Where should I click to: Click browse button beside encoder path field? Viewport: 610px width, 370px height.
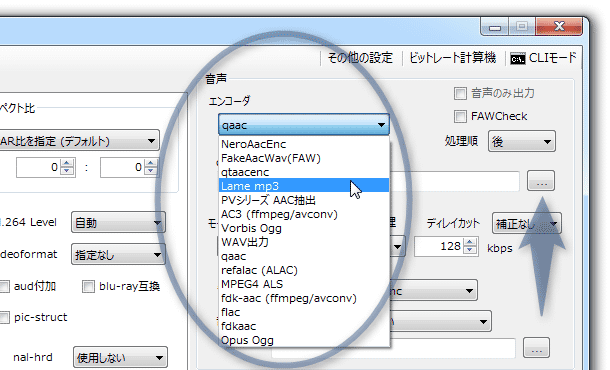541,181
